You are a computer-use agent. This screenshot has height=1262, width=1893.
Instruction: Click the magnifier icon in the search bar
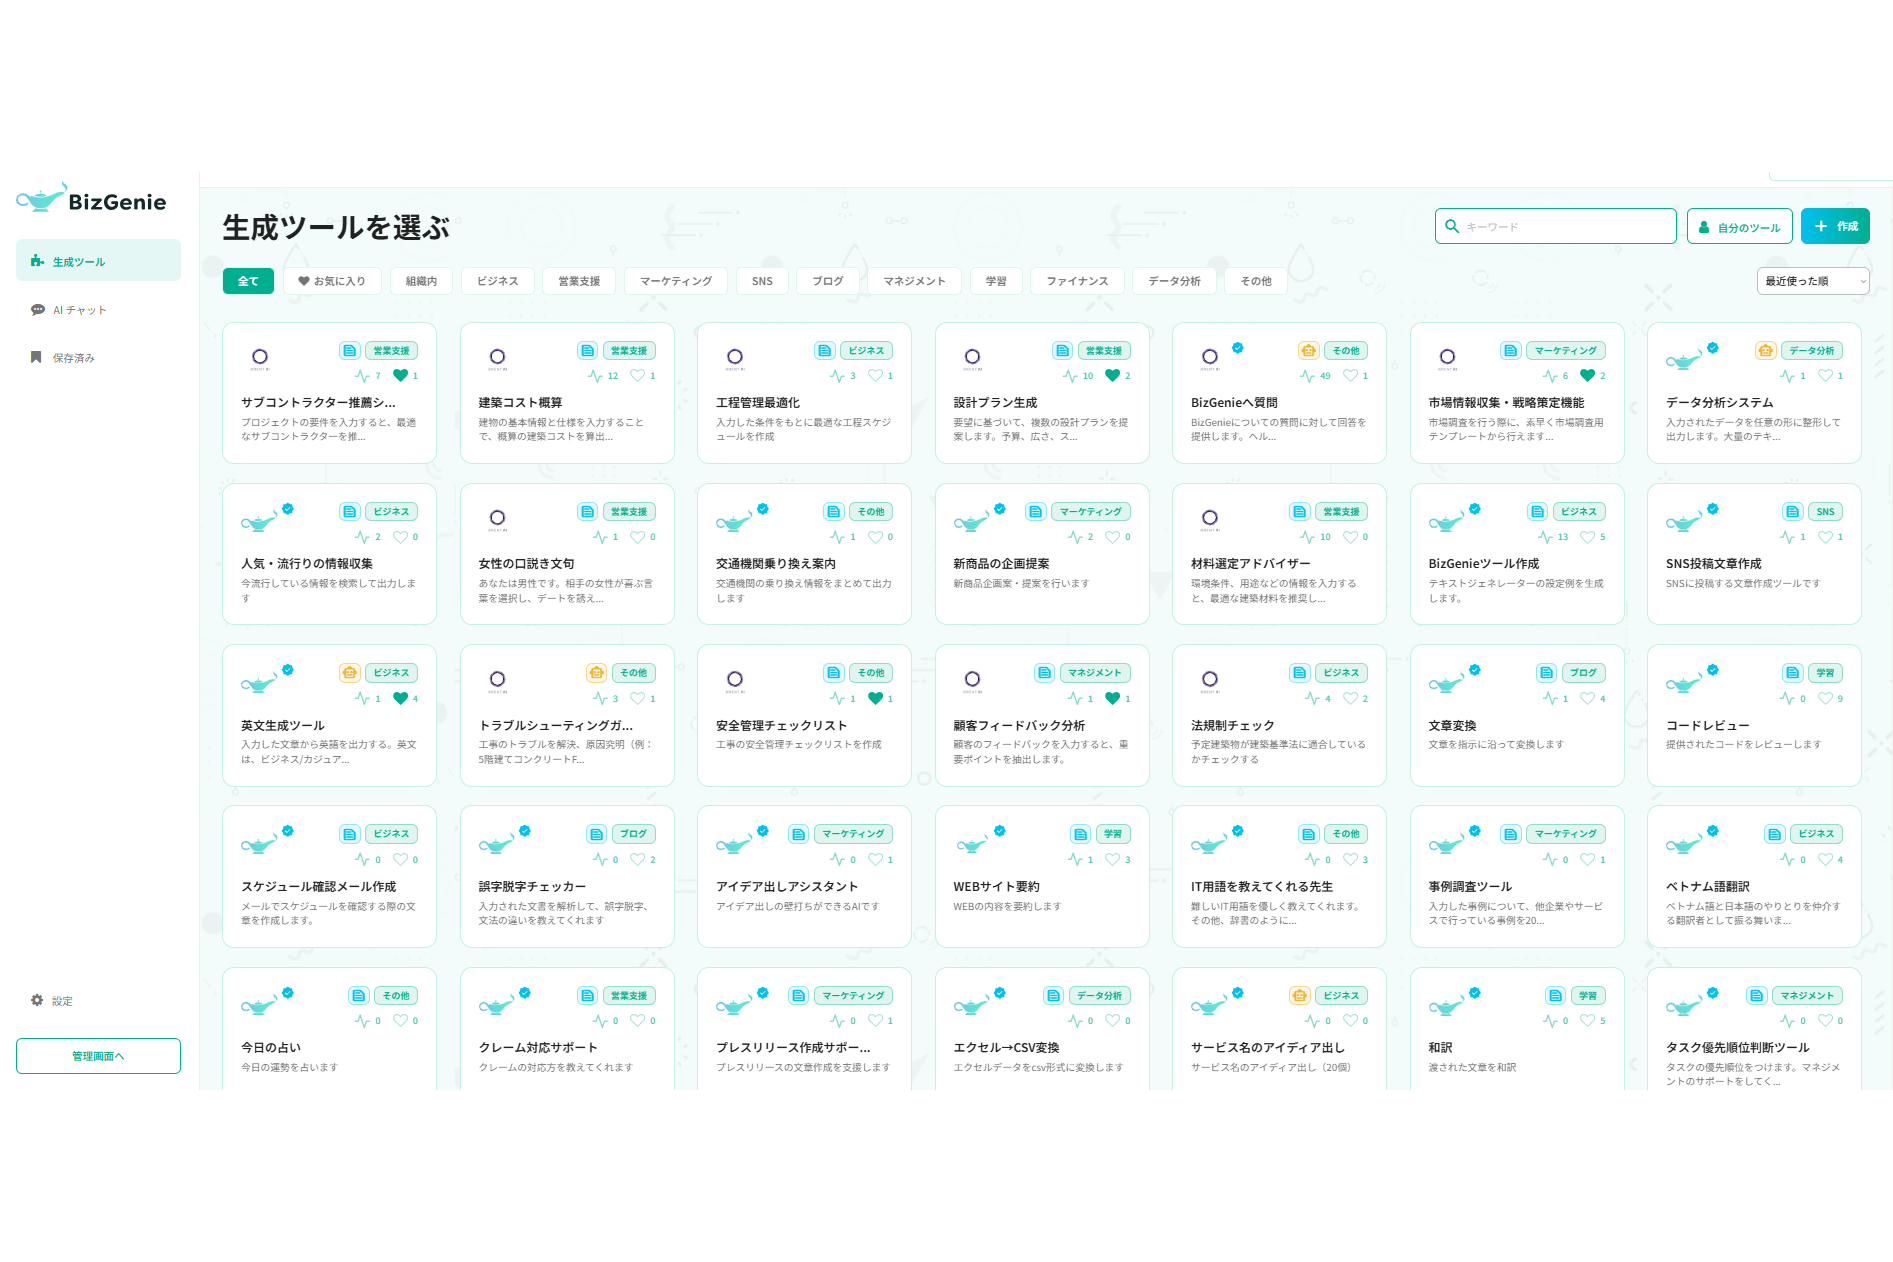point(1453,226)
